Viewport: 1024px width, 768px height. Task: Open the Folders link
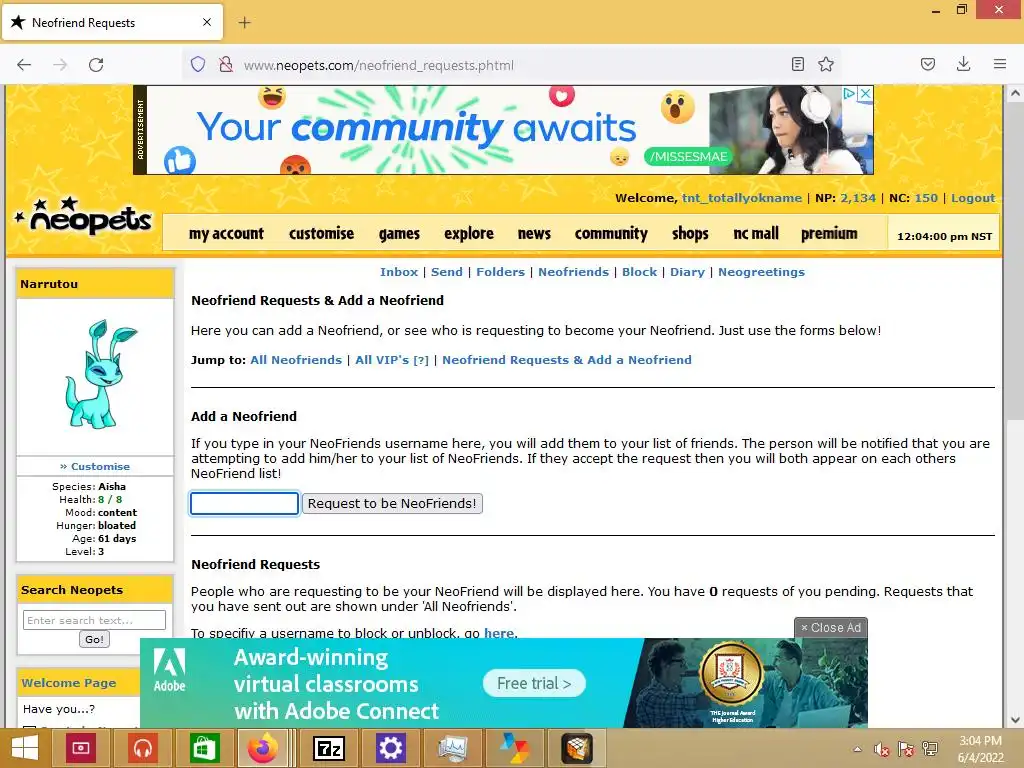(x=500, y=272)
